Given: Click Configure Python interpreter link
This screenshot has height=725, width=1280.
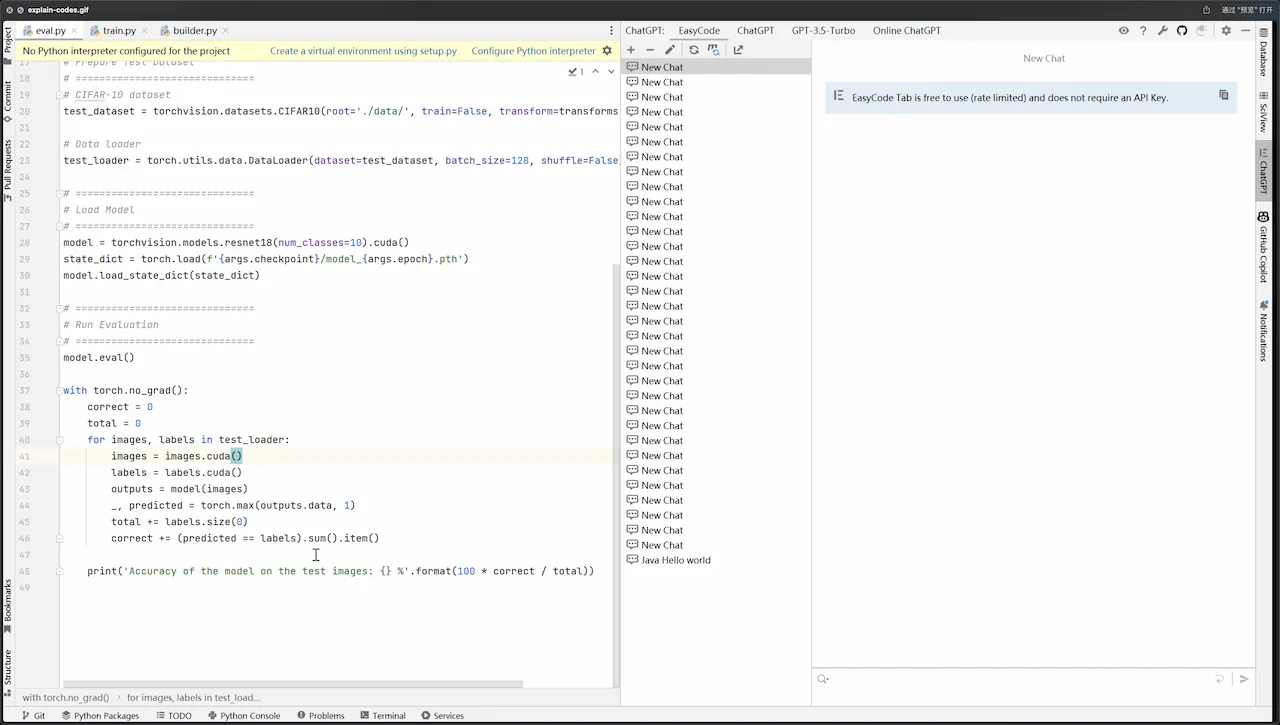Looking at the screenshot, I should (533, 51).
